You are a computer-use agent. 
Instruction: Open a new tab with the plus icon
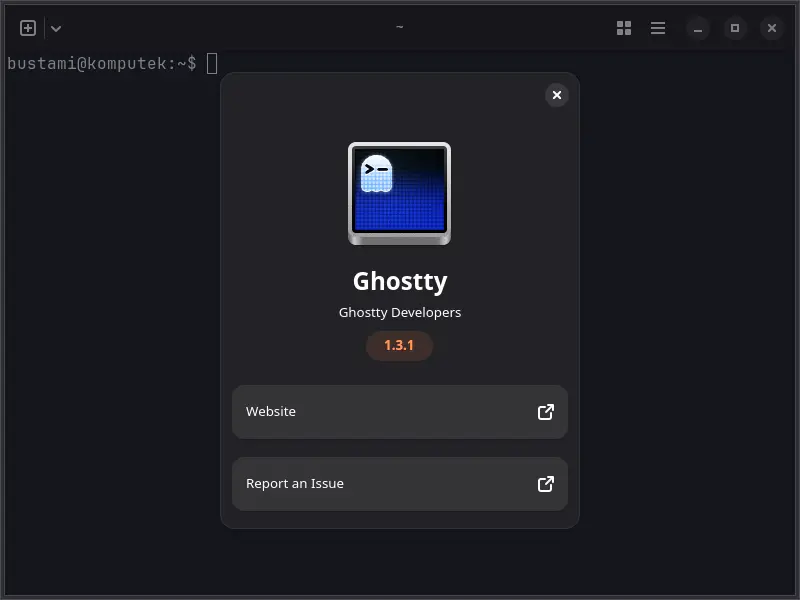(x=28, y=28)
